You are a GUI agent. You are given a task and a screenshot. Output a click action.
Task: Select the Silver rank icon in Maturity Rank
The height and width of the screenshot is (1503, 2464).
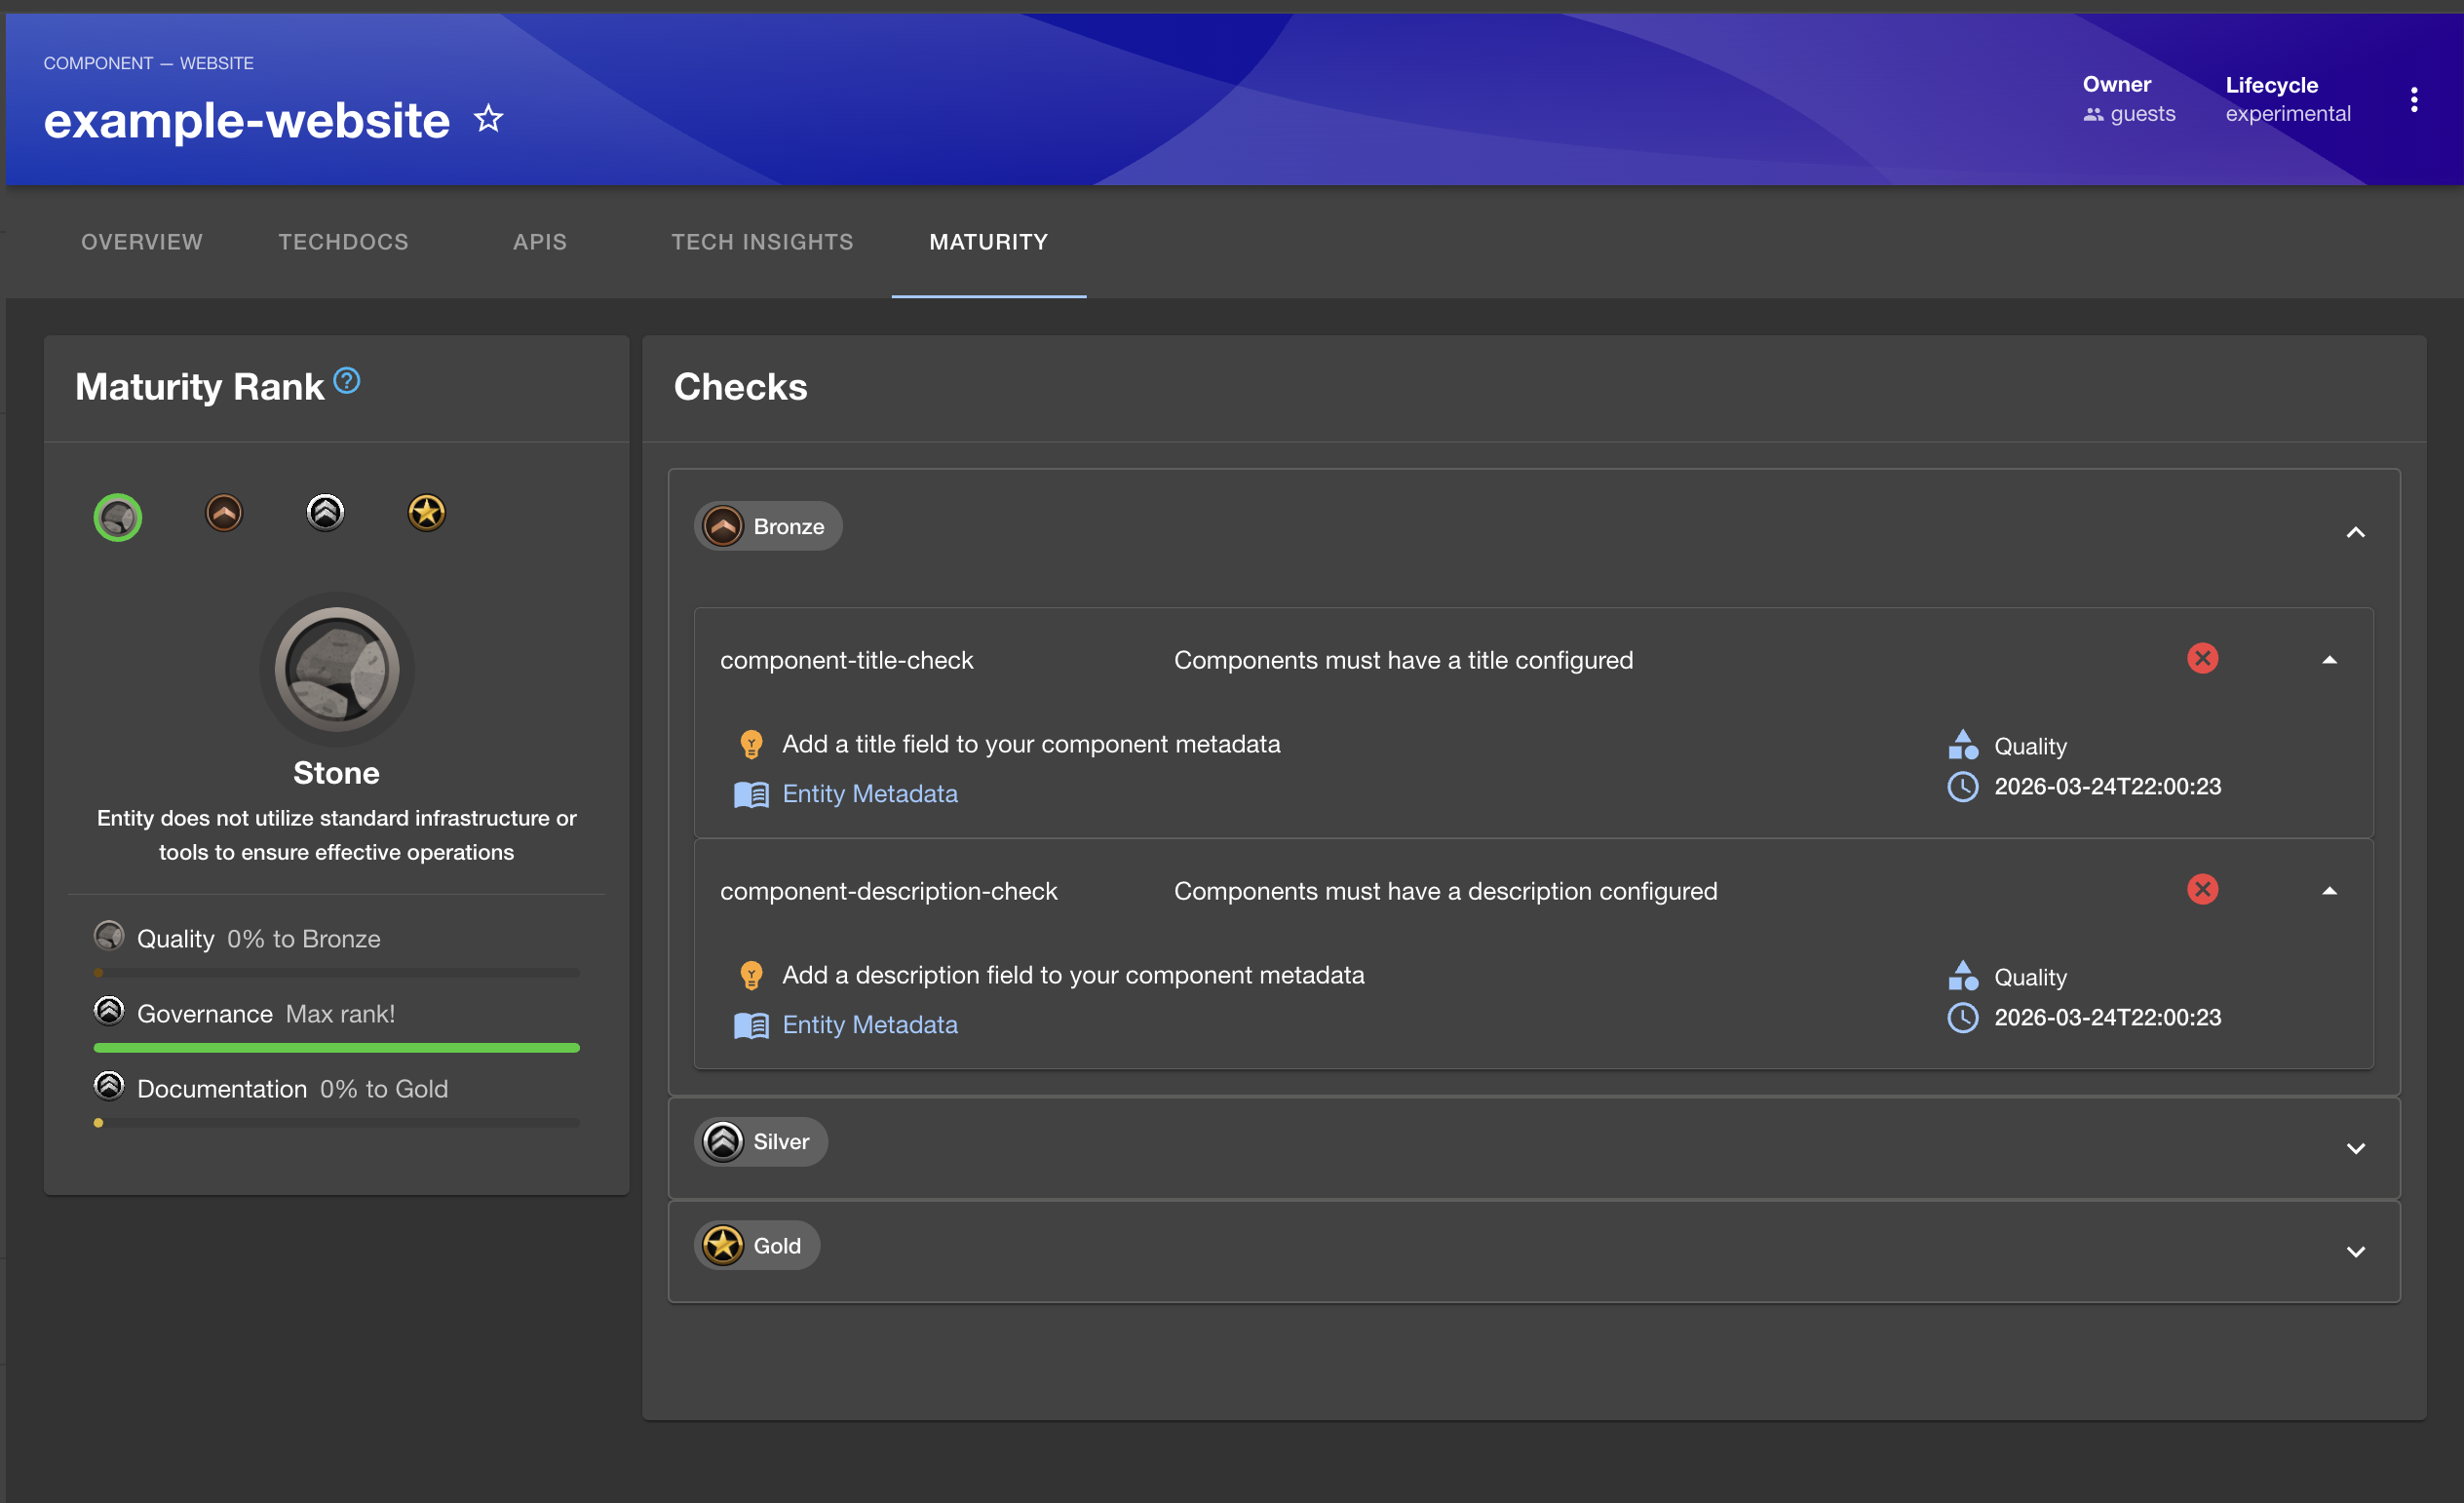pos(324,512)
